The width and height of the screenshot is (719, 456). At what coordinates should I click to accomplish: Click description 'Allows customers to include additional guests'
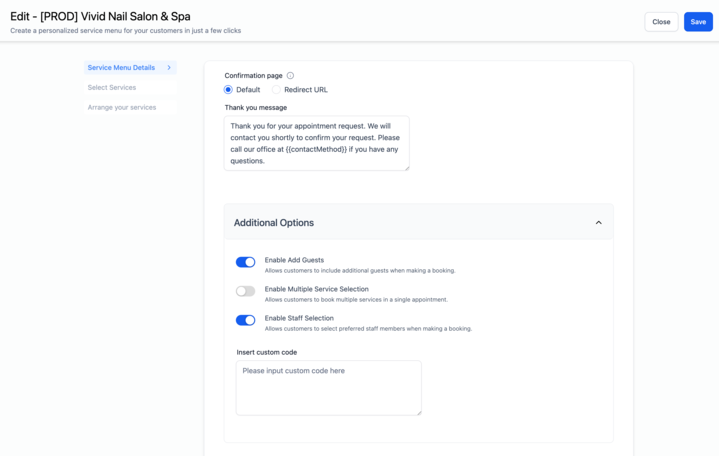click(x=360, y=271)
